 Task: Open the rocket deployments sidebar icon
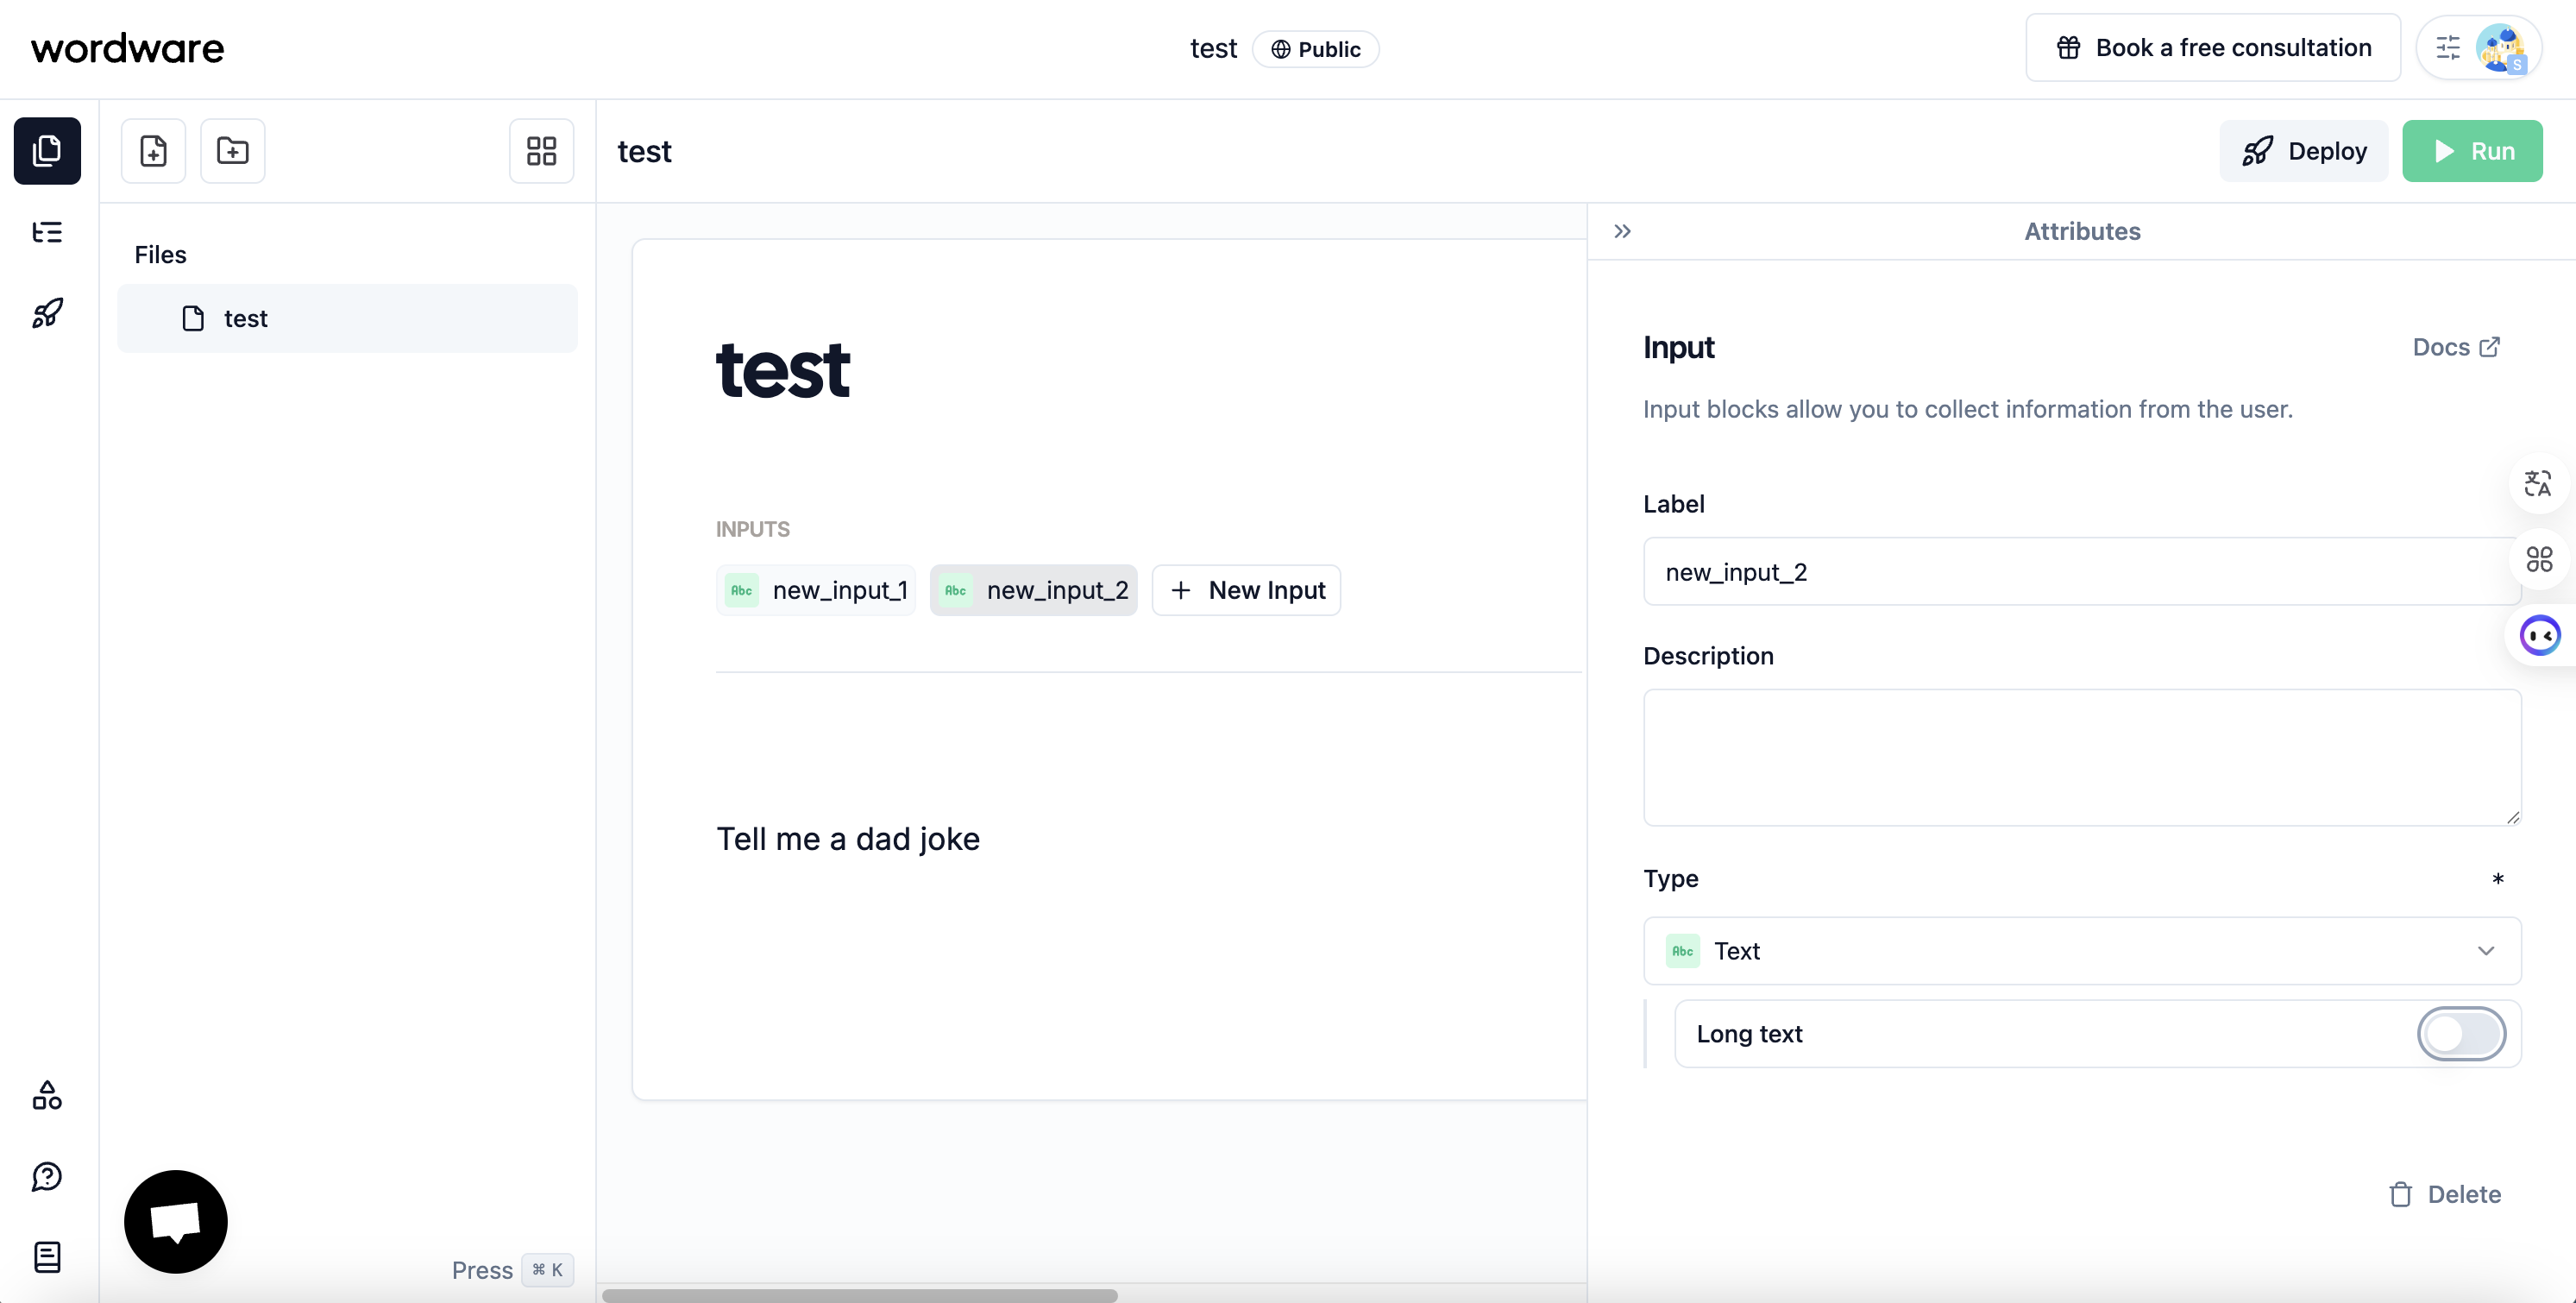pyautogui.click(x=47, y=313)
